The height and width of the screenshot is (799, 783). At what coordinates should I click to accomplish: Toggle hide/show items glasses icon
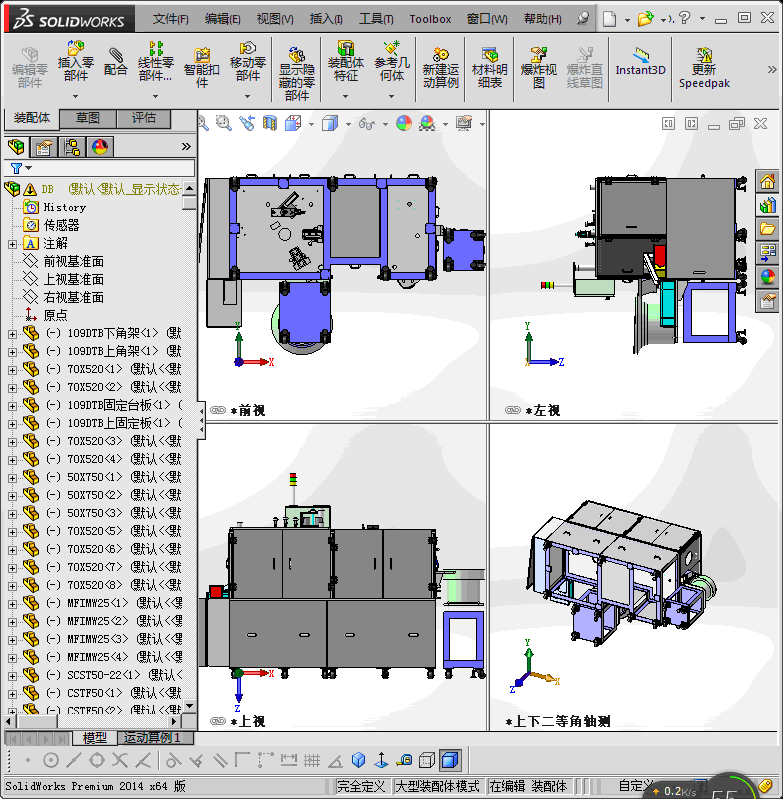[367, 123]
